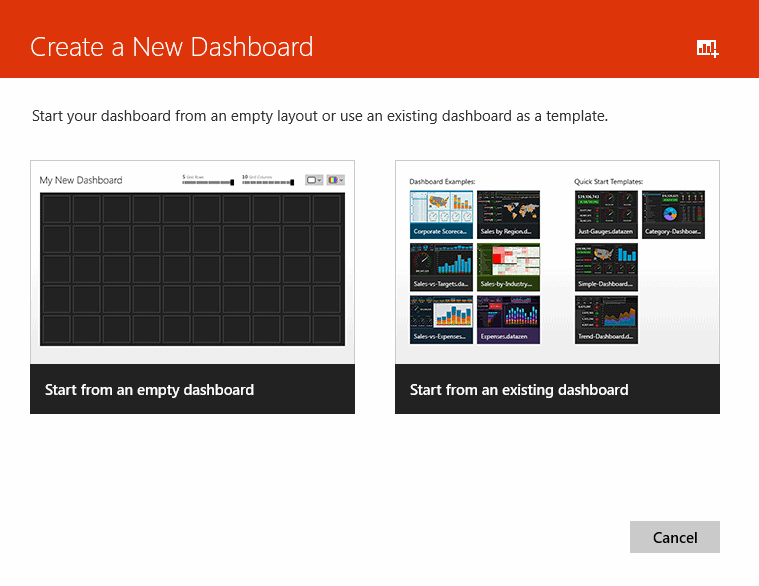759x586 pixels.
Task: Open the Sales by Region example
Action: coord(508,214)
